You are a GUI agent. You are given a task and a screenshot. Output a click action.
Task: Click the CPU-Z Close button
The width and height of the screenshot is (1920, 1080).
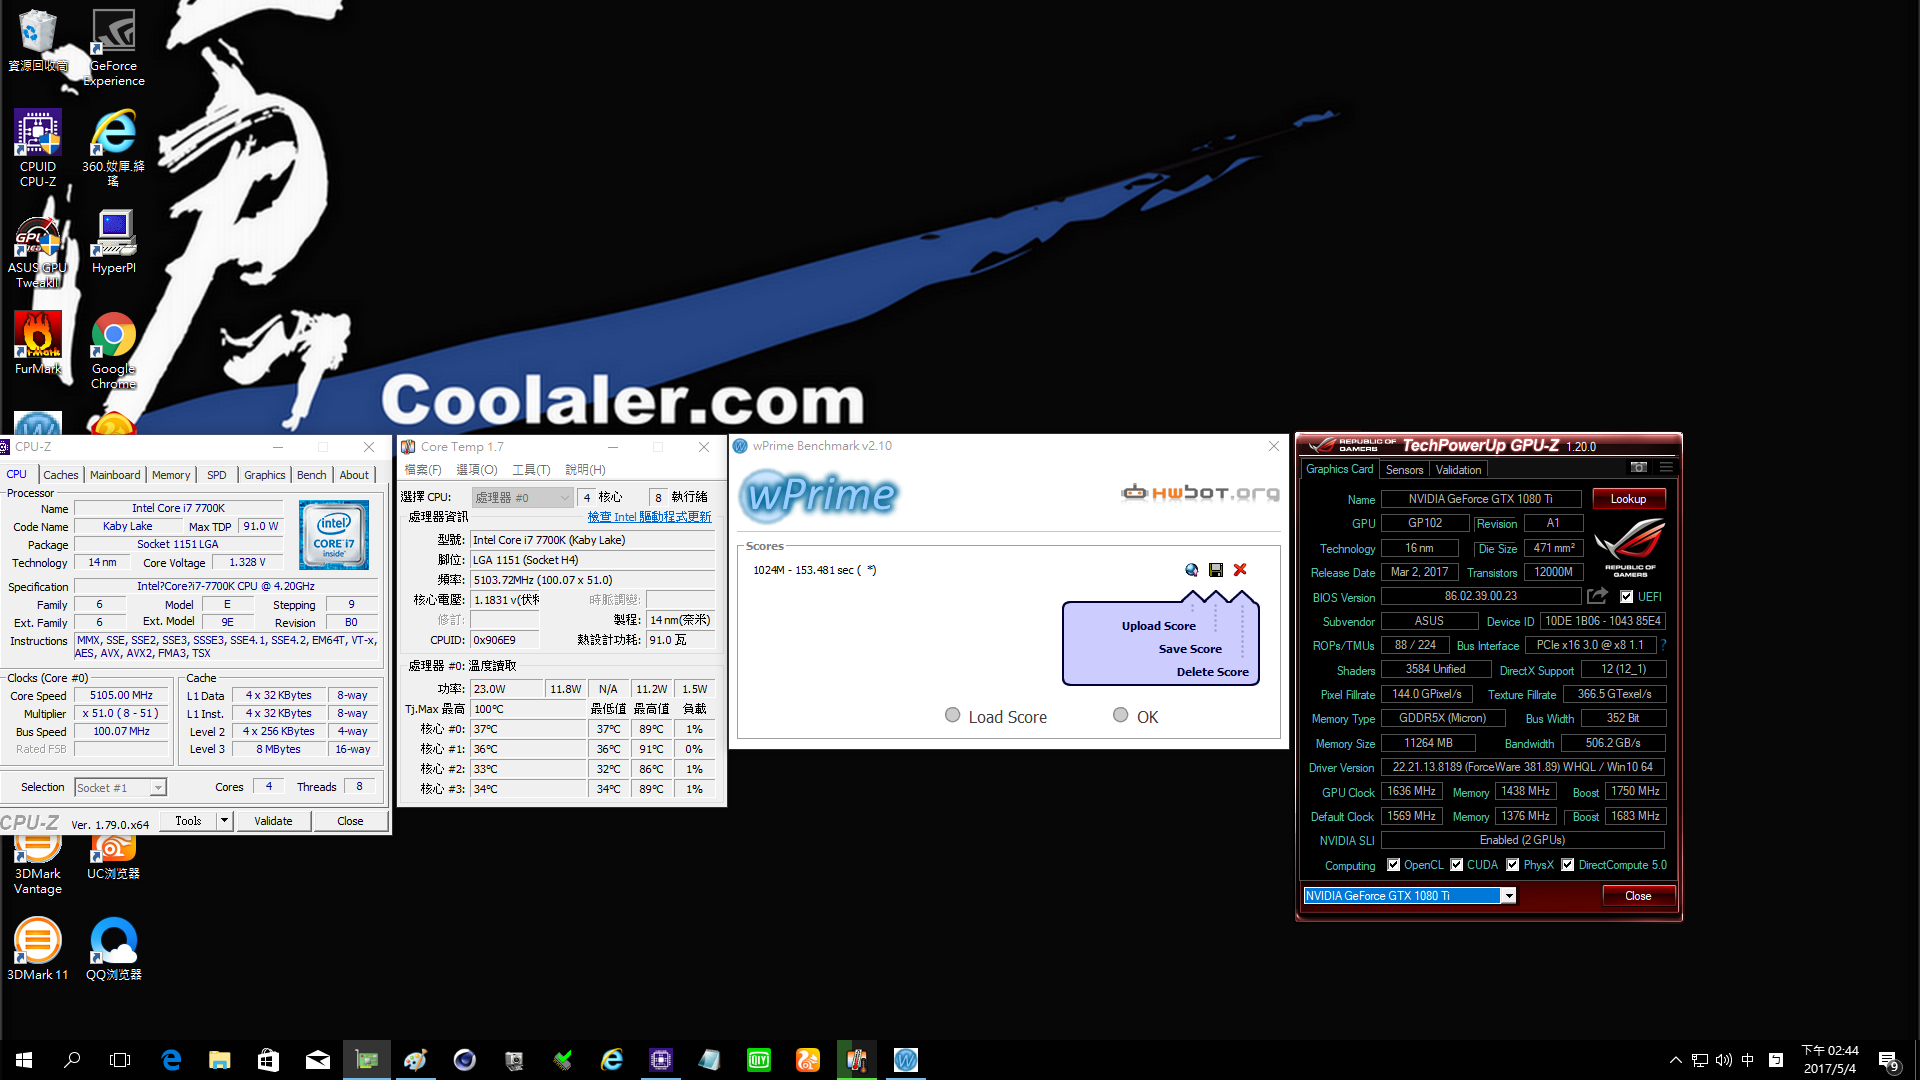click(350, 821)
